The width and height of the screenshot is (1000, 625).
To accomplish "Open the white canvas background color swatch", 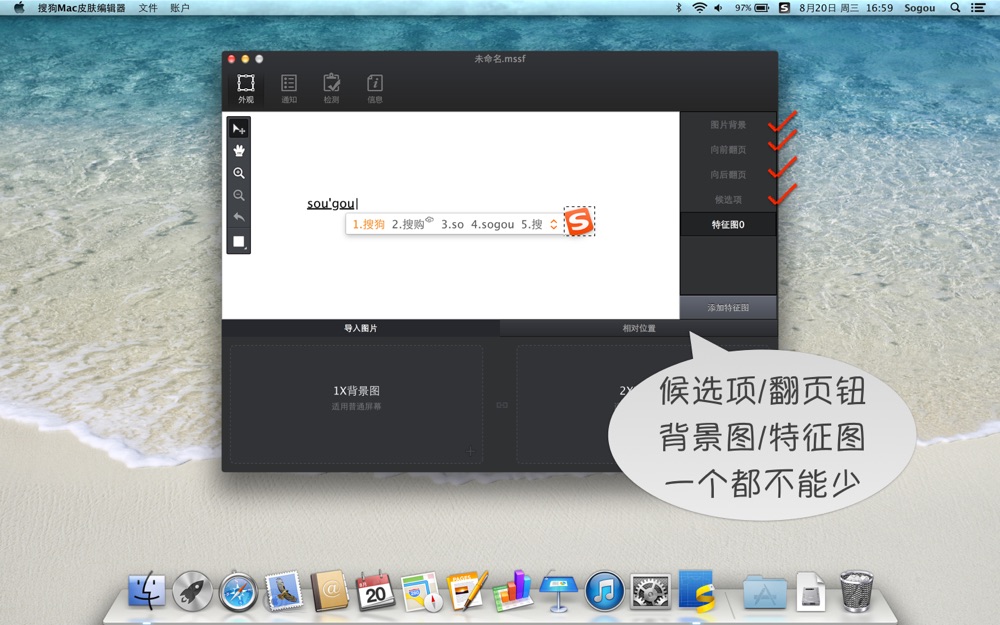I will click(x=239, y=241).
